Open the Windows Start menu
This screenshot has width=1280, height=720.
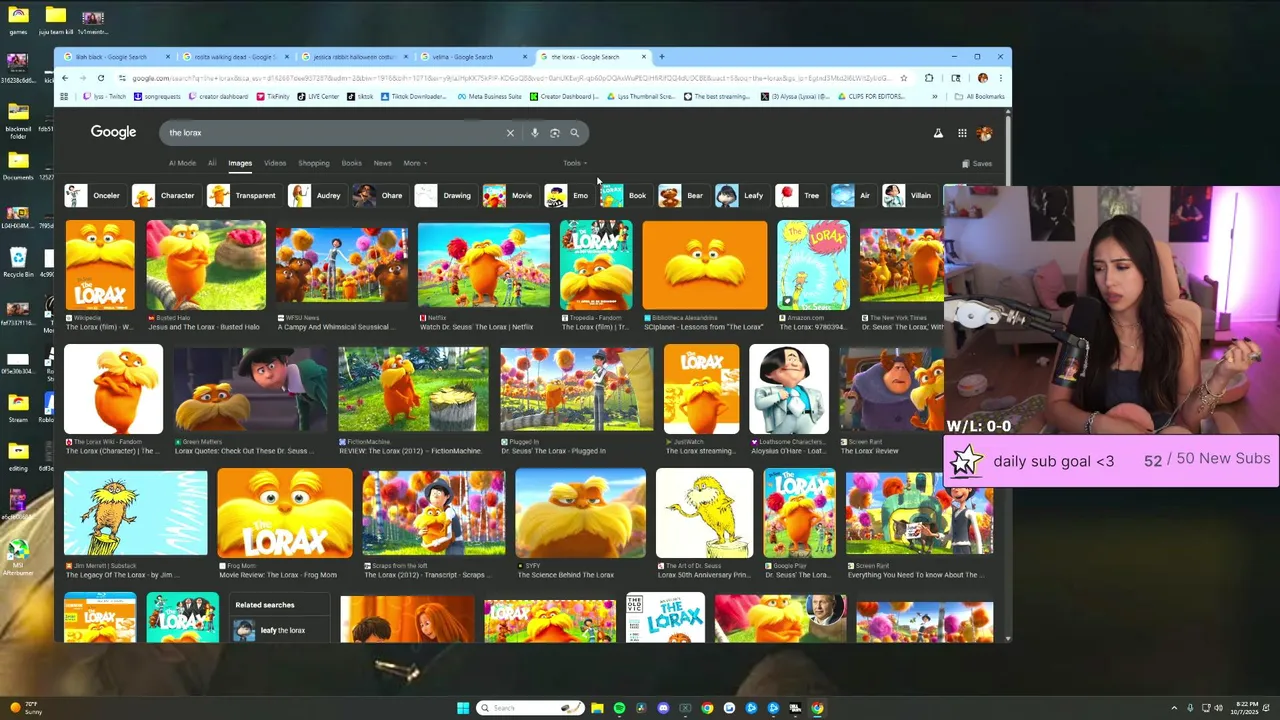pyautogui.click(x=463, y=708)
